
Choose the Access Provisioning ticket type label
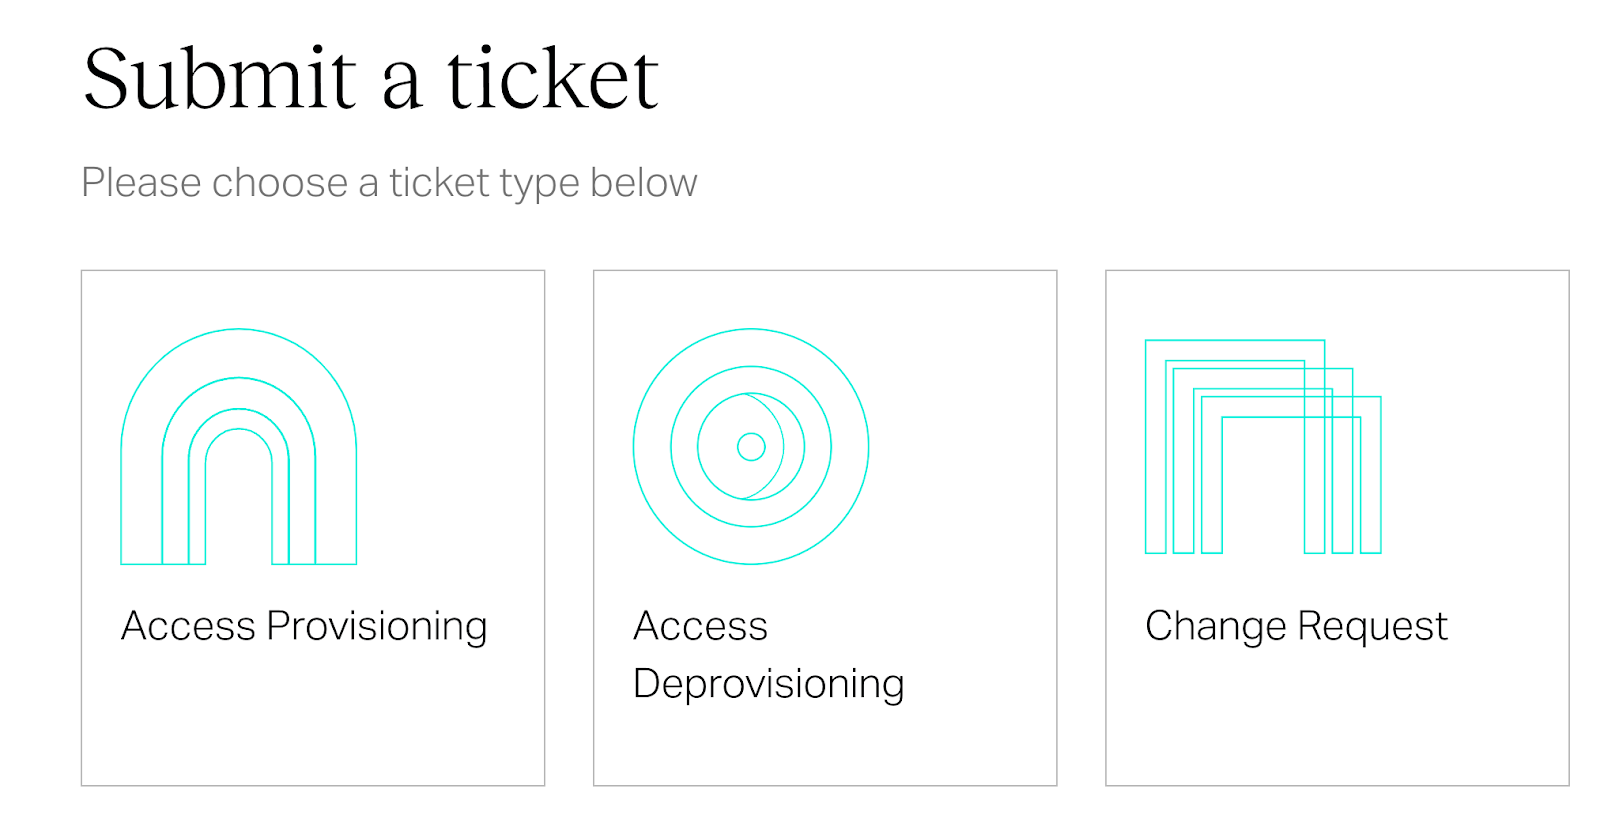click(x=303, y=626)
